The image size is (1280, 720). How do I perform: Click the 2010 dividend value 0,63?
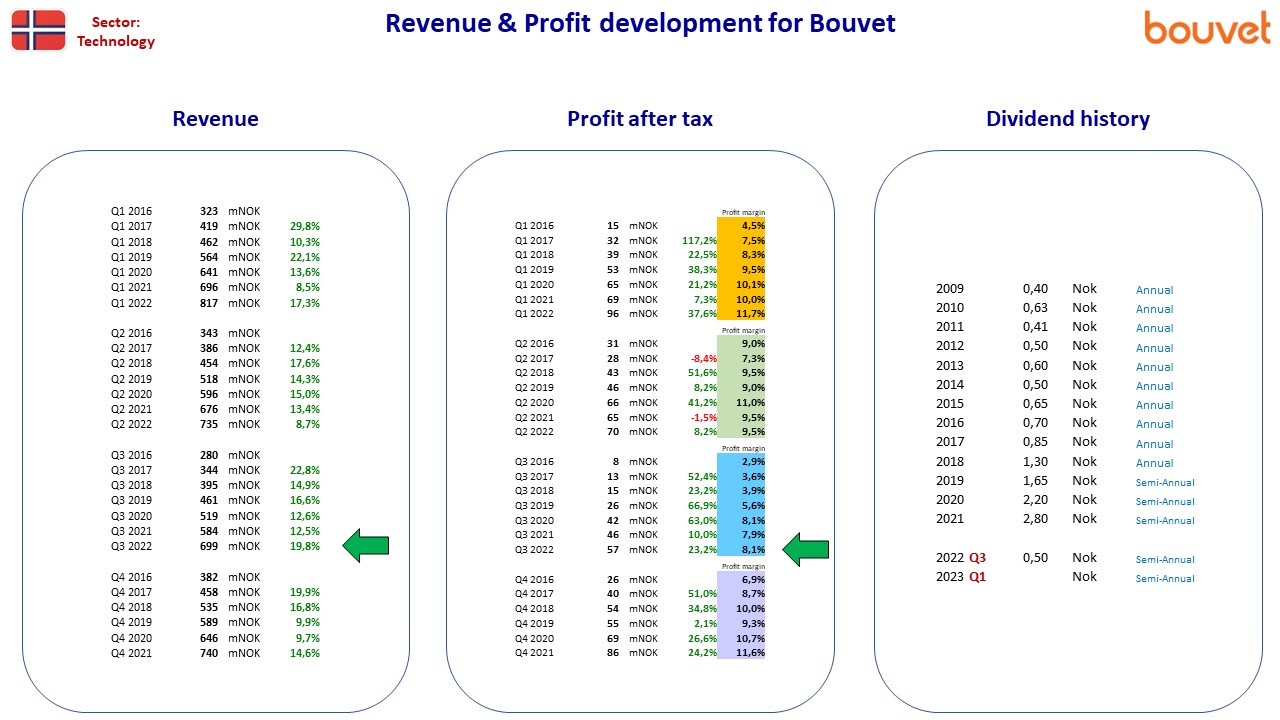point(1035,308)
